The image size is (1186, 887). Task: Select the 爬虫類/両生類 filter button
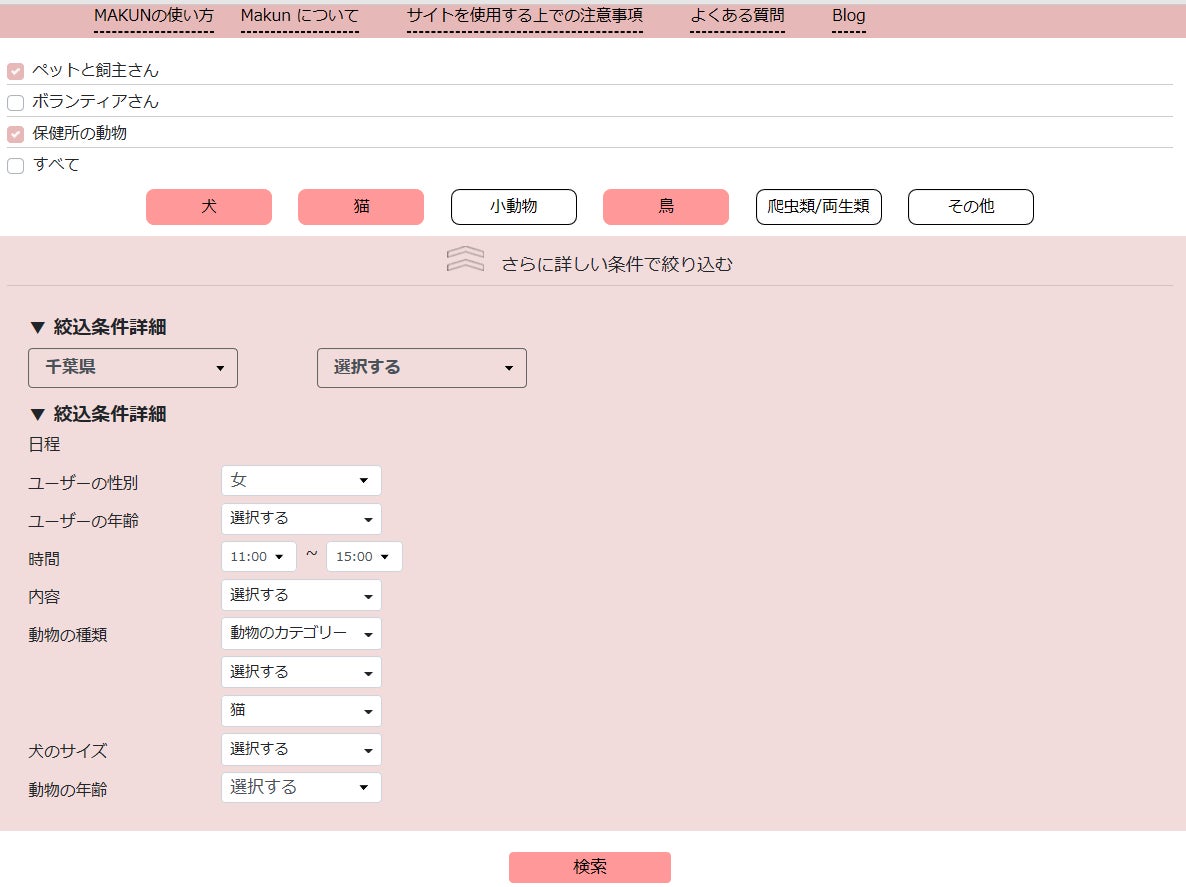pyautogui.click(x=818, y=207)
